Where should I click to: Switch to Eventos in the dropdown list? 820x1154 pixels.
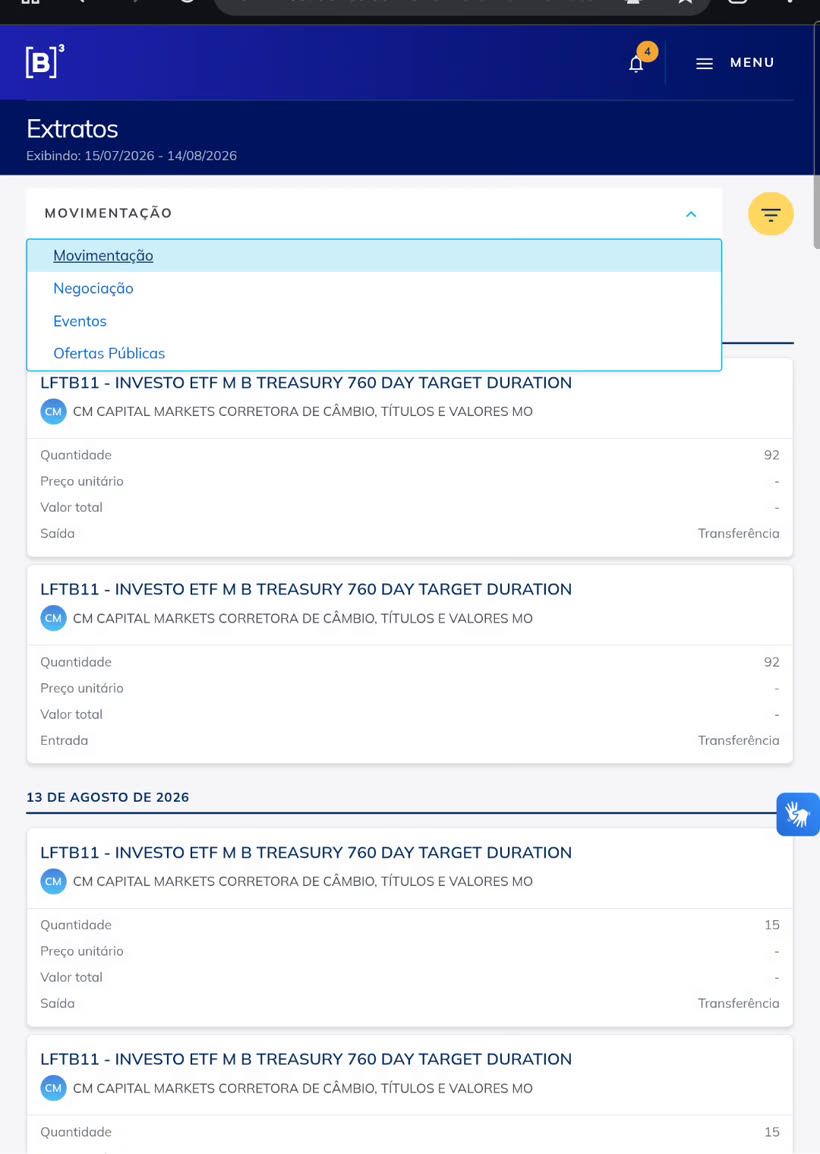[374, 321]
